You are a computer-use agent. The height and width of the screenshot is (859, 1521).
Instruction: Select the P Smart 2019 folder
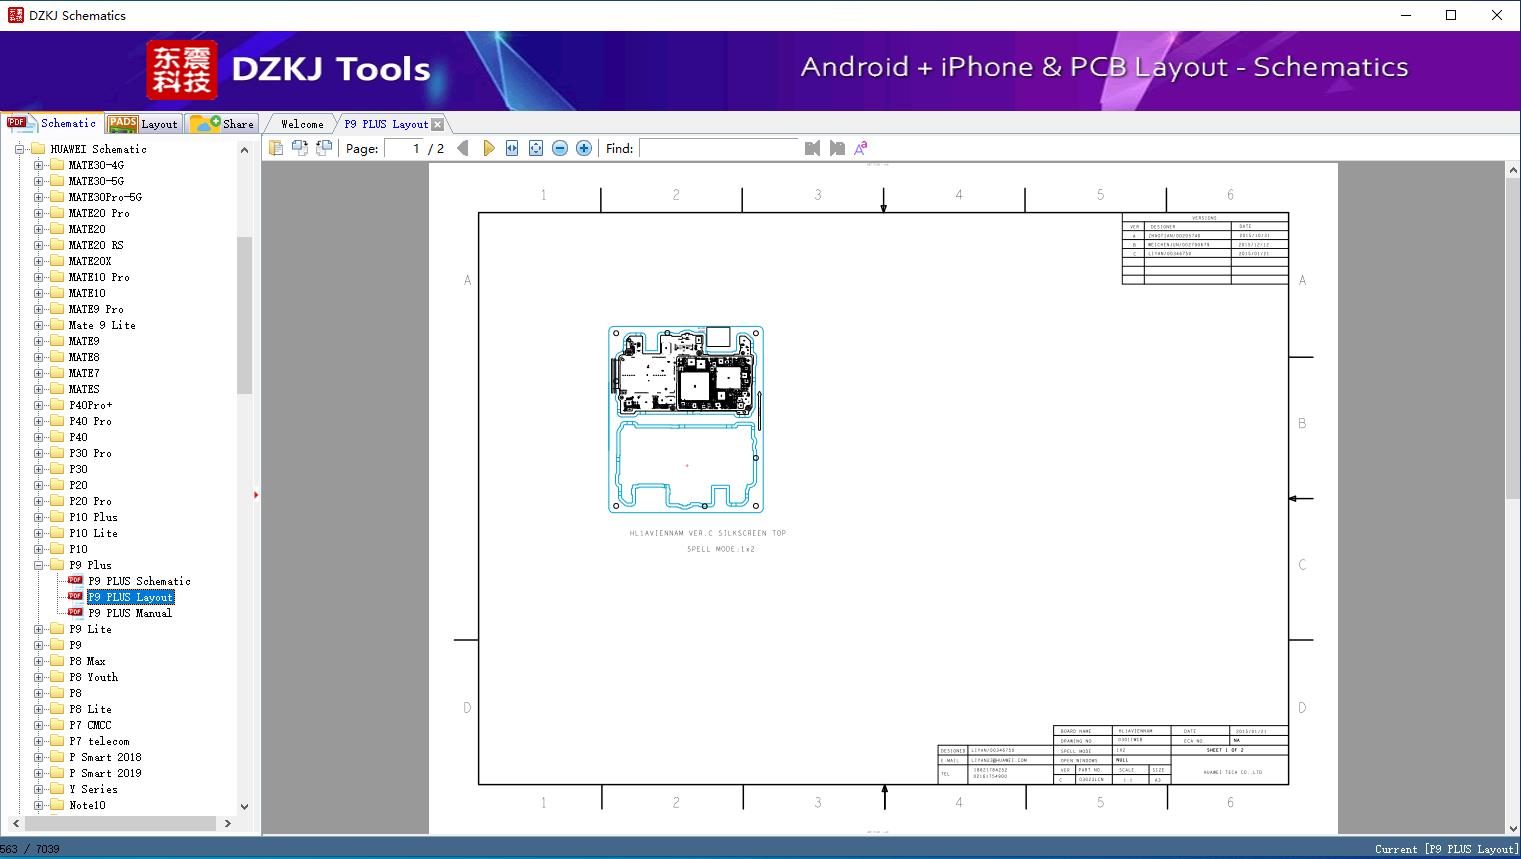pyautogui.click(x=105, y=773)
